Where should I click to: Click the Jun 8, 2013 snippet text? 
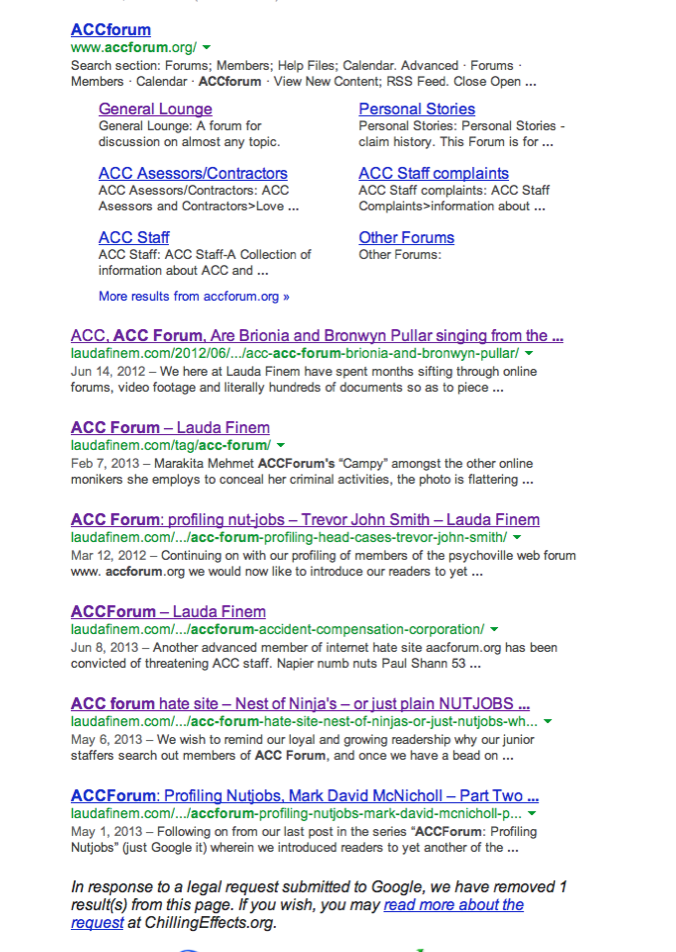pos(314,656)
